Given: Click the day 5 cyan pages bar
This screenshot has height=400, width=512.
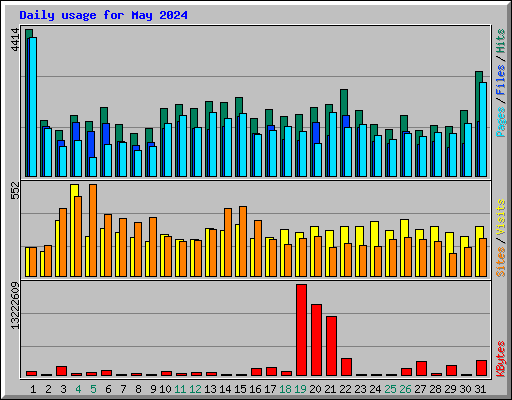Looking at the screenshot, I should 93,167.
